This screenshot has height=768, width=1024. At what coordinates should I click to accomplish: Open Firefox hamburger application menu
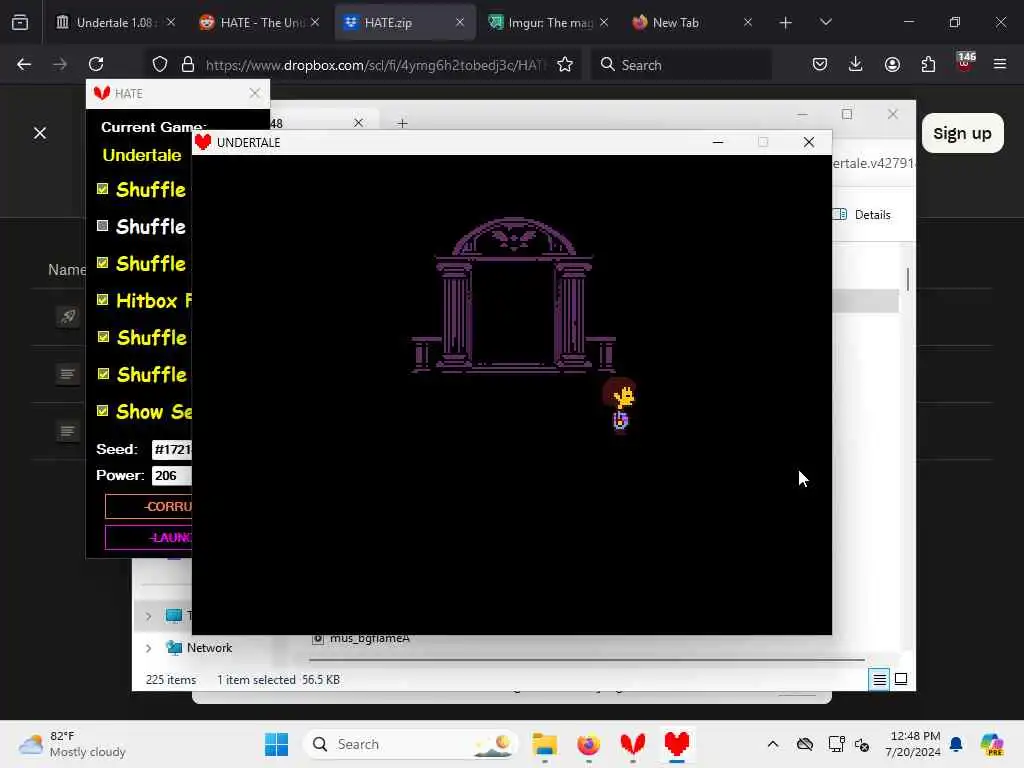[1000, 64]
